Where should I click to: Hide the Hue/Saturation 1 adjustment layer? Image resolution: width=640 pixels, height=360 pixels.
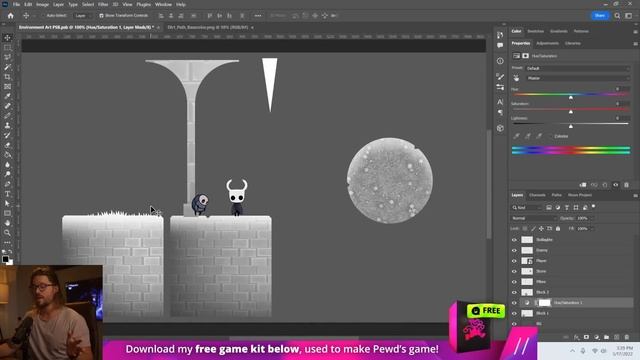pyautogui.click(x=514, y=303)
